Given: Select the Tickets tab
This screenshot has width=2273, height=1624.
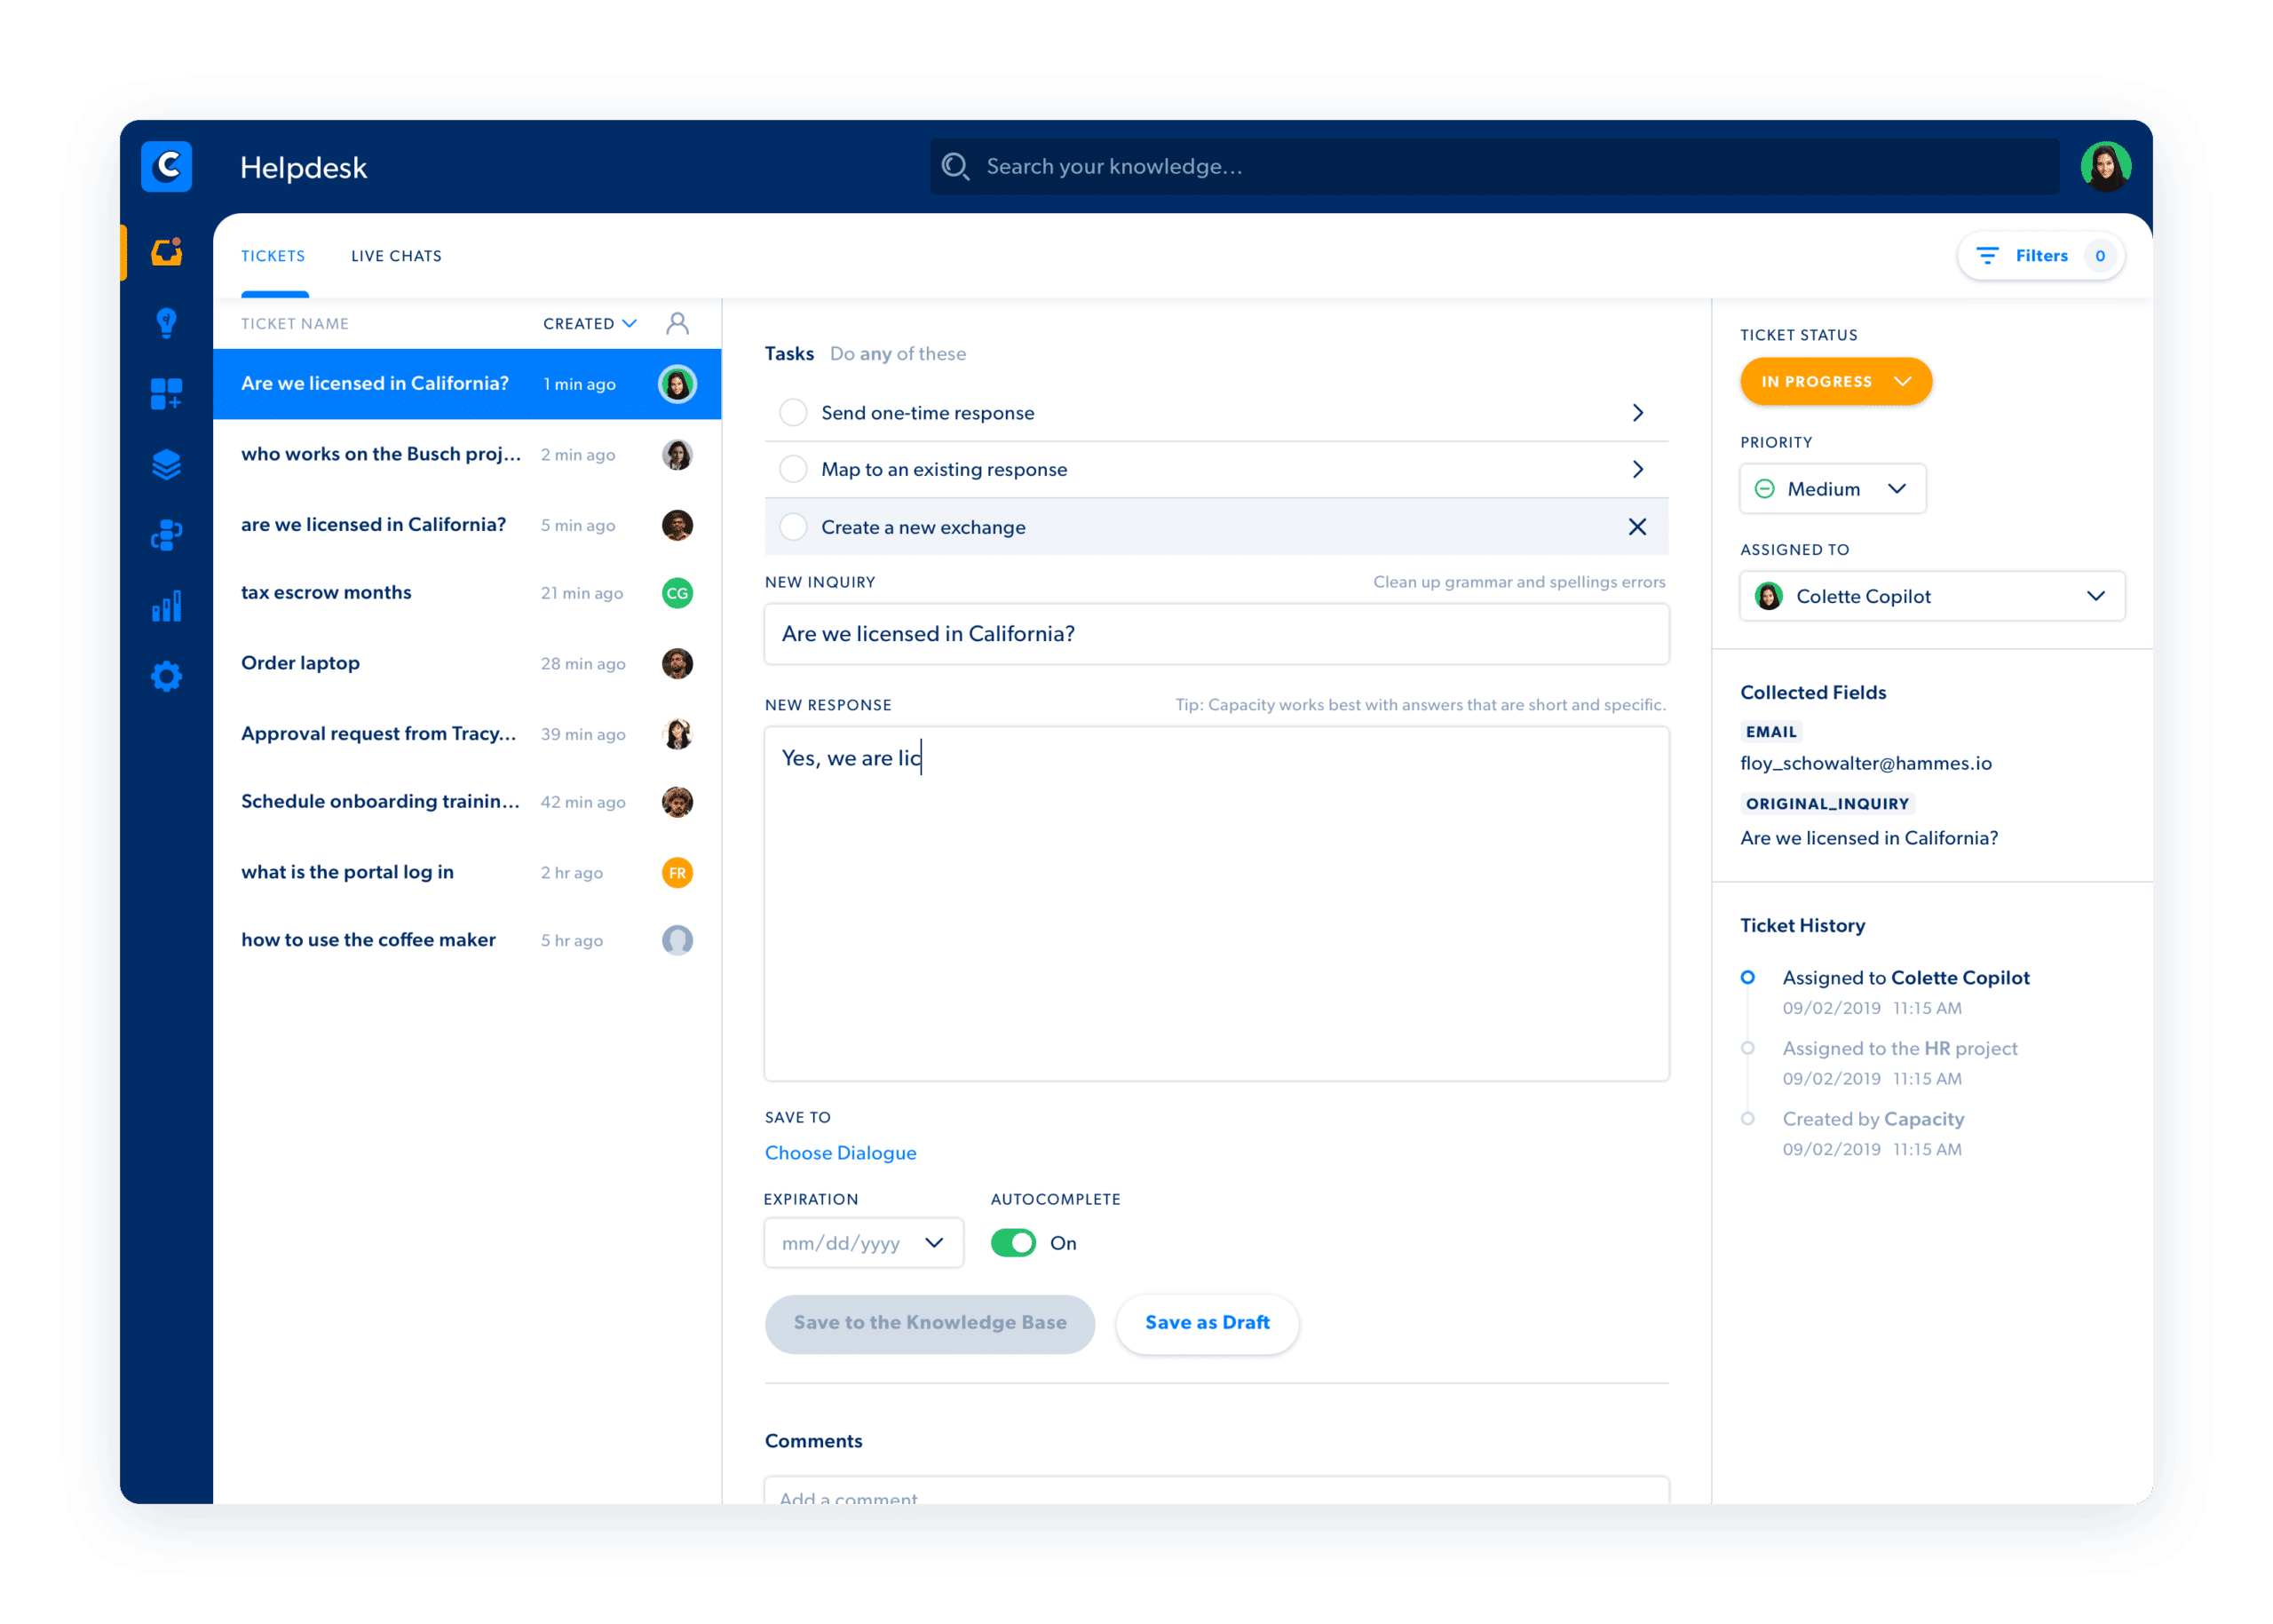Looking at the screenshot, I should click(x=273, y=256).
